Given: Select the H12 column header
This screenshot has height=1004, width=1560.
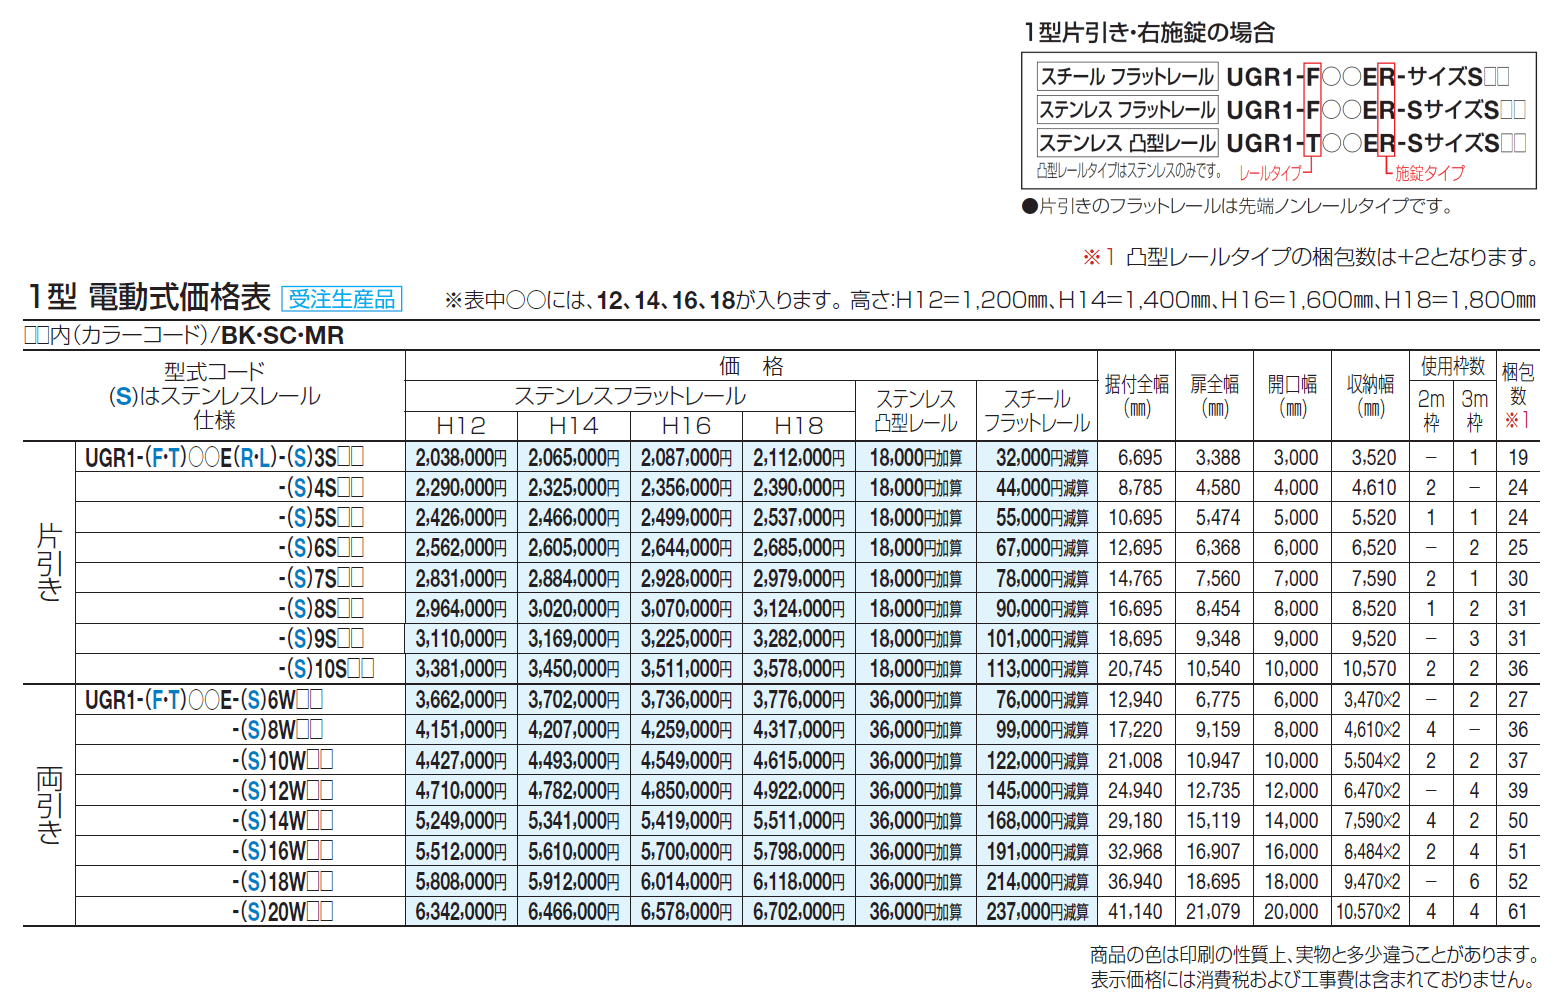Looking at the screenshot, I should coord(459,425).
